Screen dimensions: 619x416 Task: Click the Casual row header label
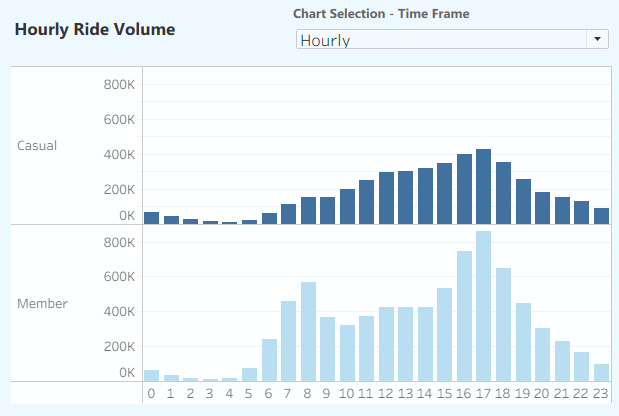click(x=38, y=146)
